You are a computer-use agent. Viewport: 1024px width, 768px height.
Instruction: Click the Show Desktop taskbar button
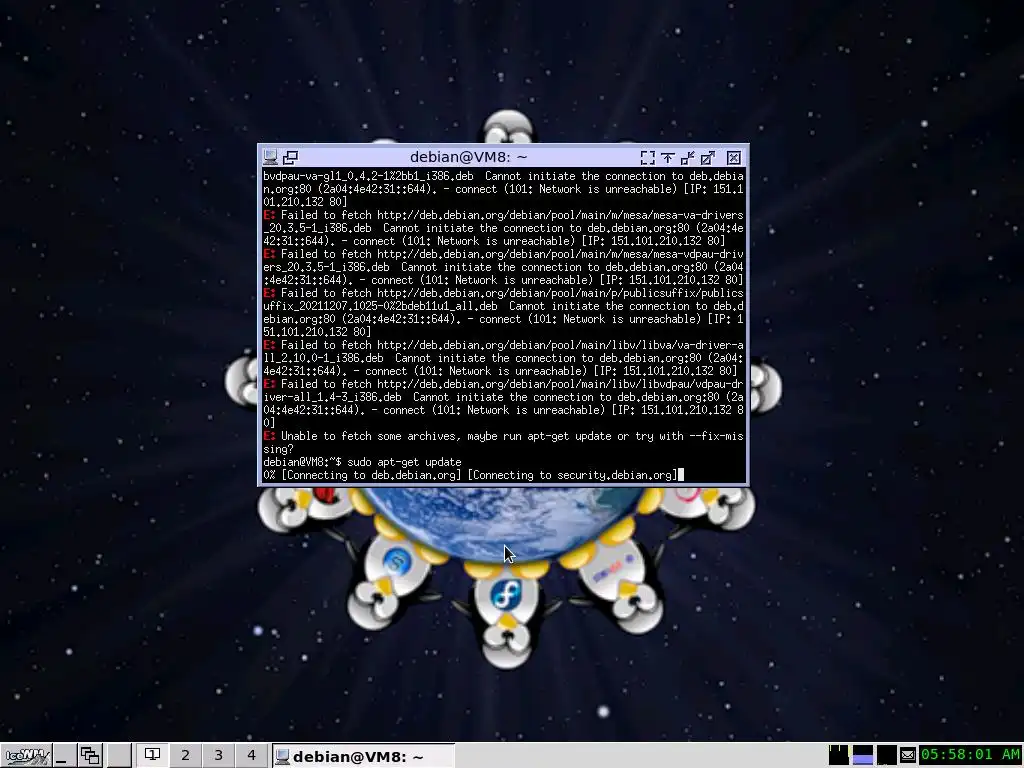(x=63, y=756)
